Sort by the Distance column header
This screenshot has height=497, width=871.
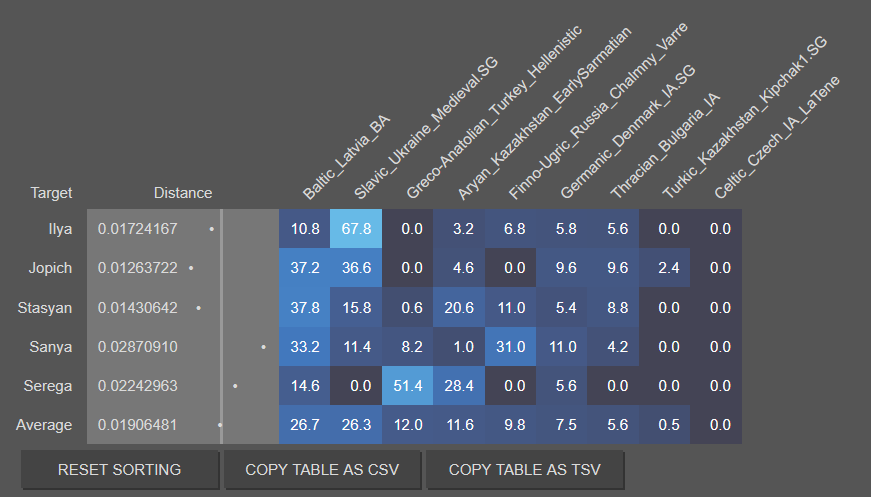pyautogui.click(x=183, y=193)
